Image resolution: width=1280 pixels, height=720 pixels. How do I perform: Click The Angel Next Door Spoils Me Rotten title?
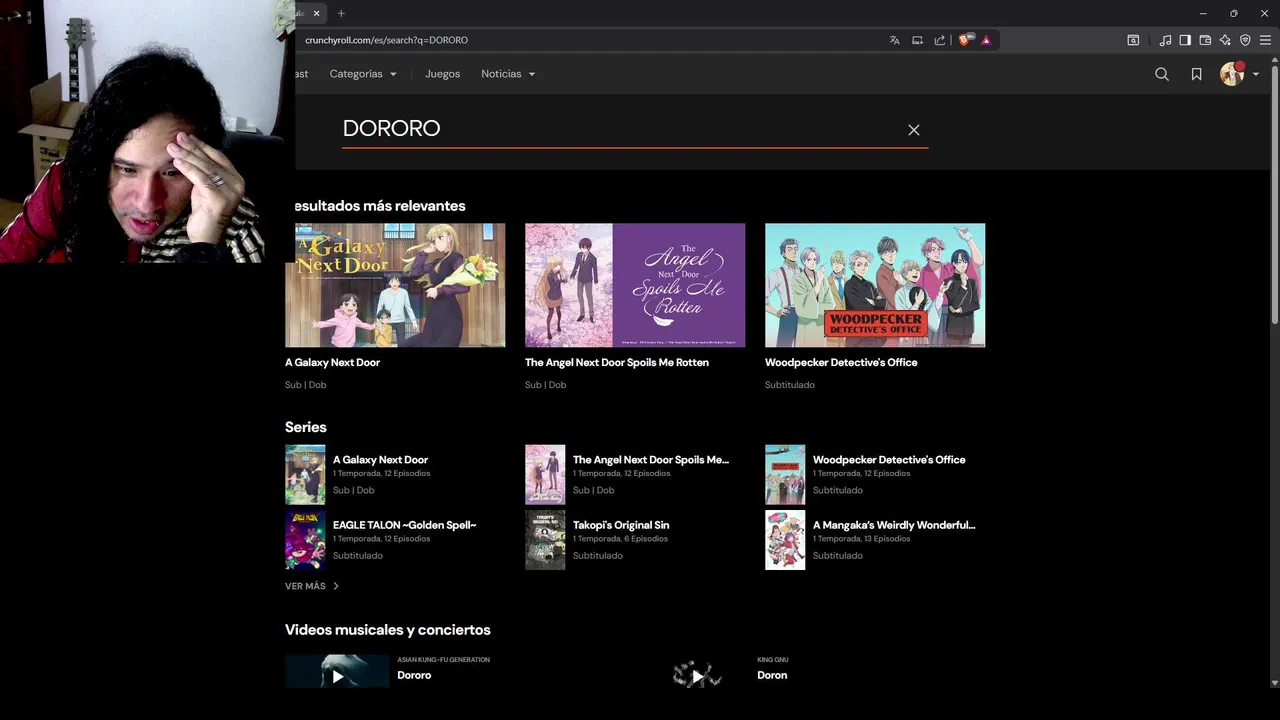(617, 363)
